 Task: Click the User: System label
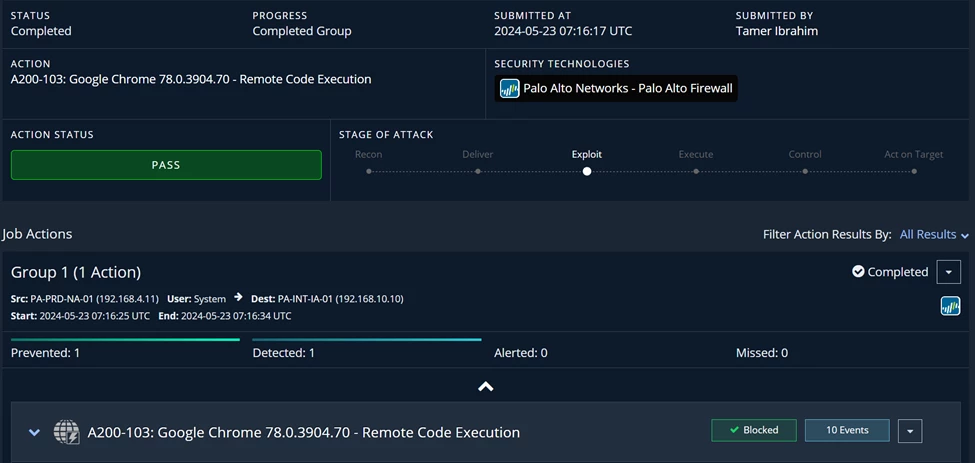(196, 299)
